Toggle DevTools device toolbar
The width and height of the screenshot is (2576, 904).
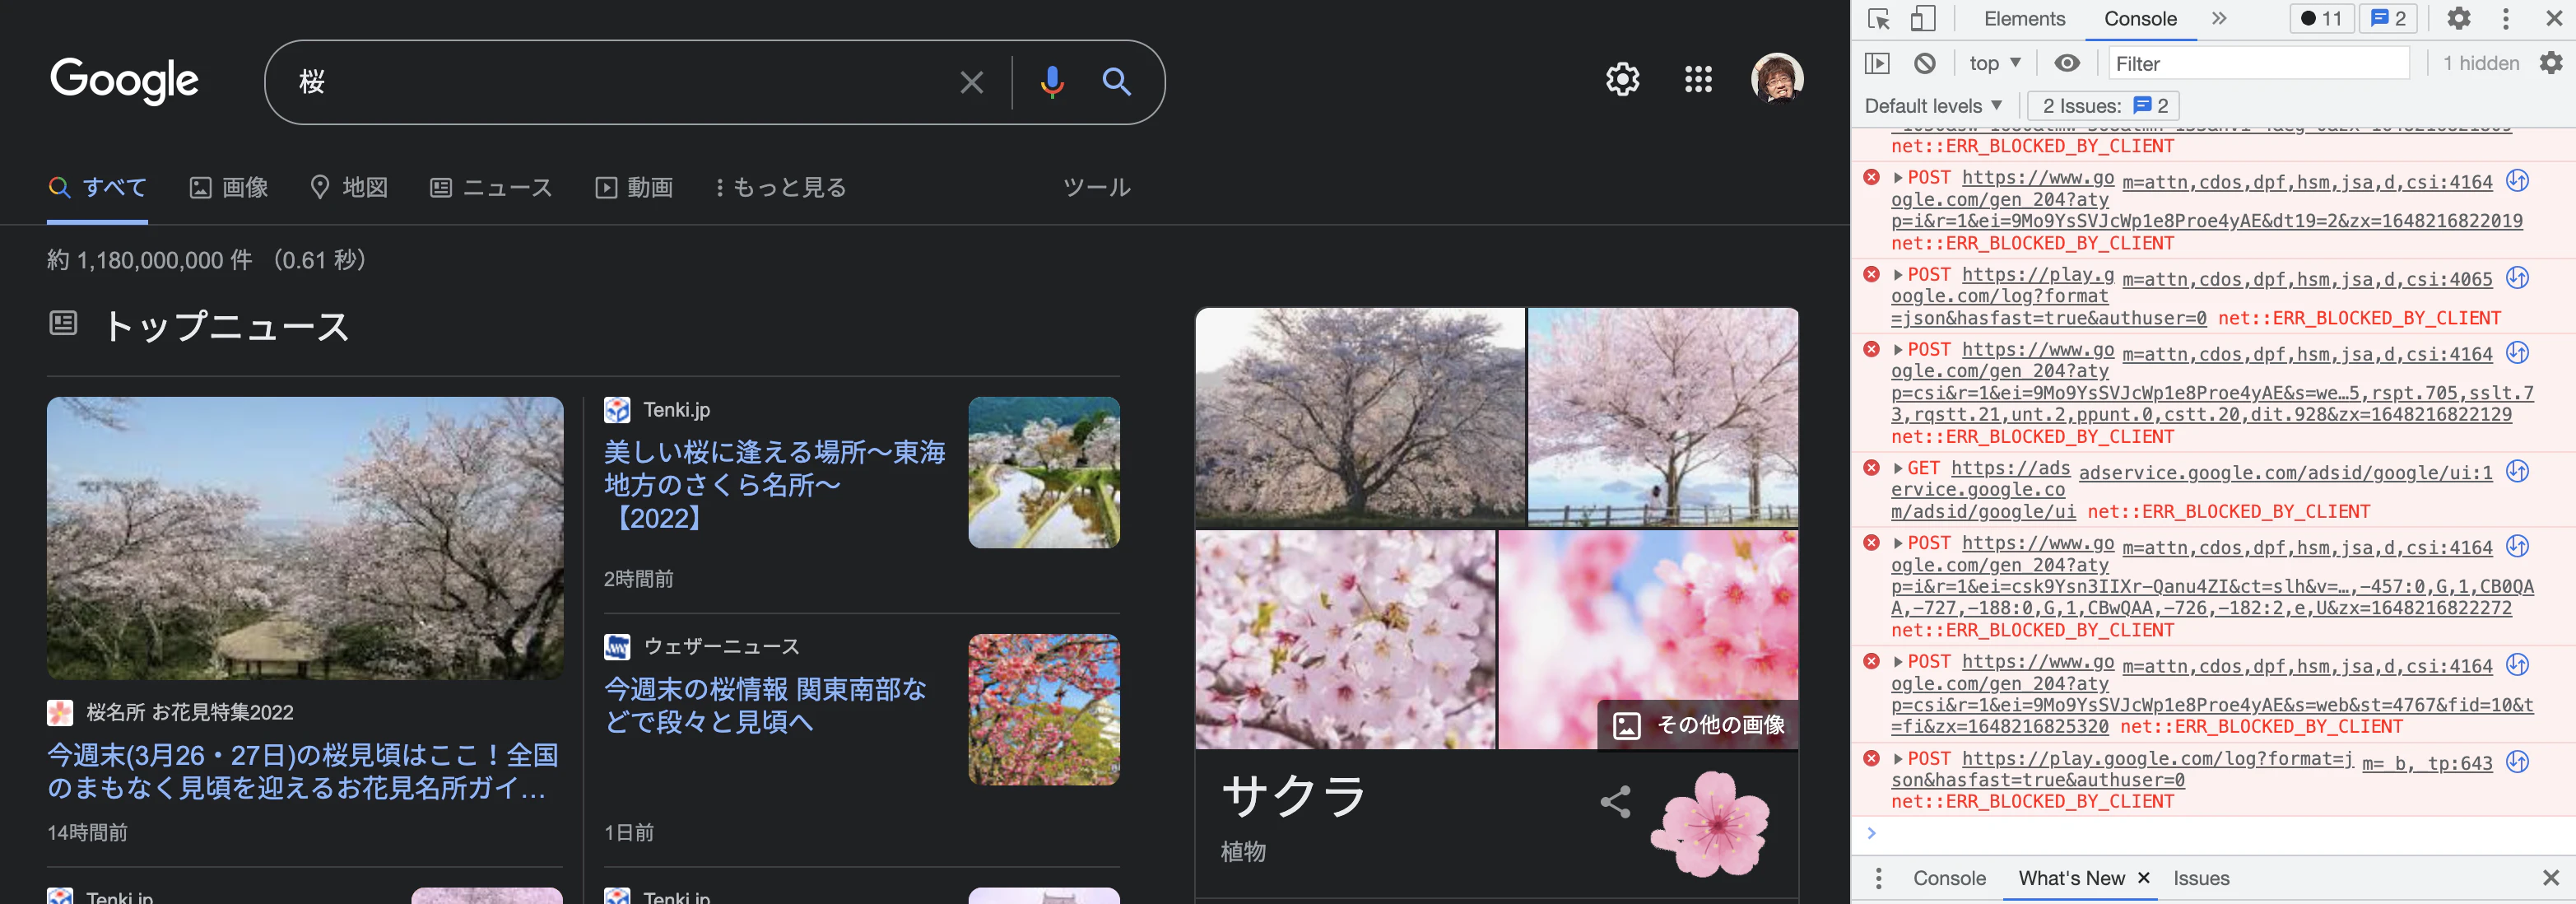[x=1922, y=19]
